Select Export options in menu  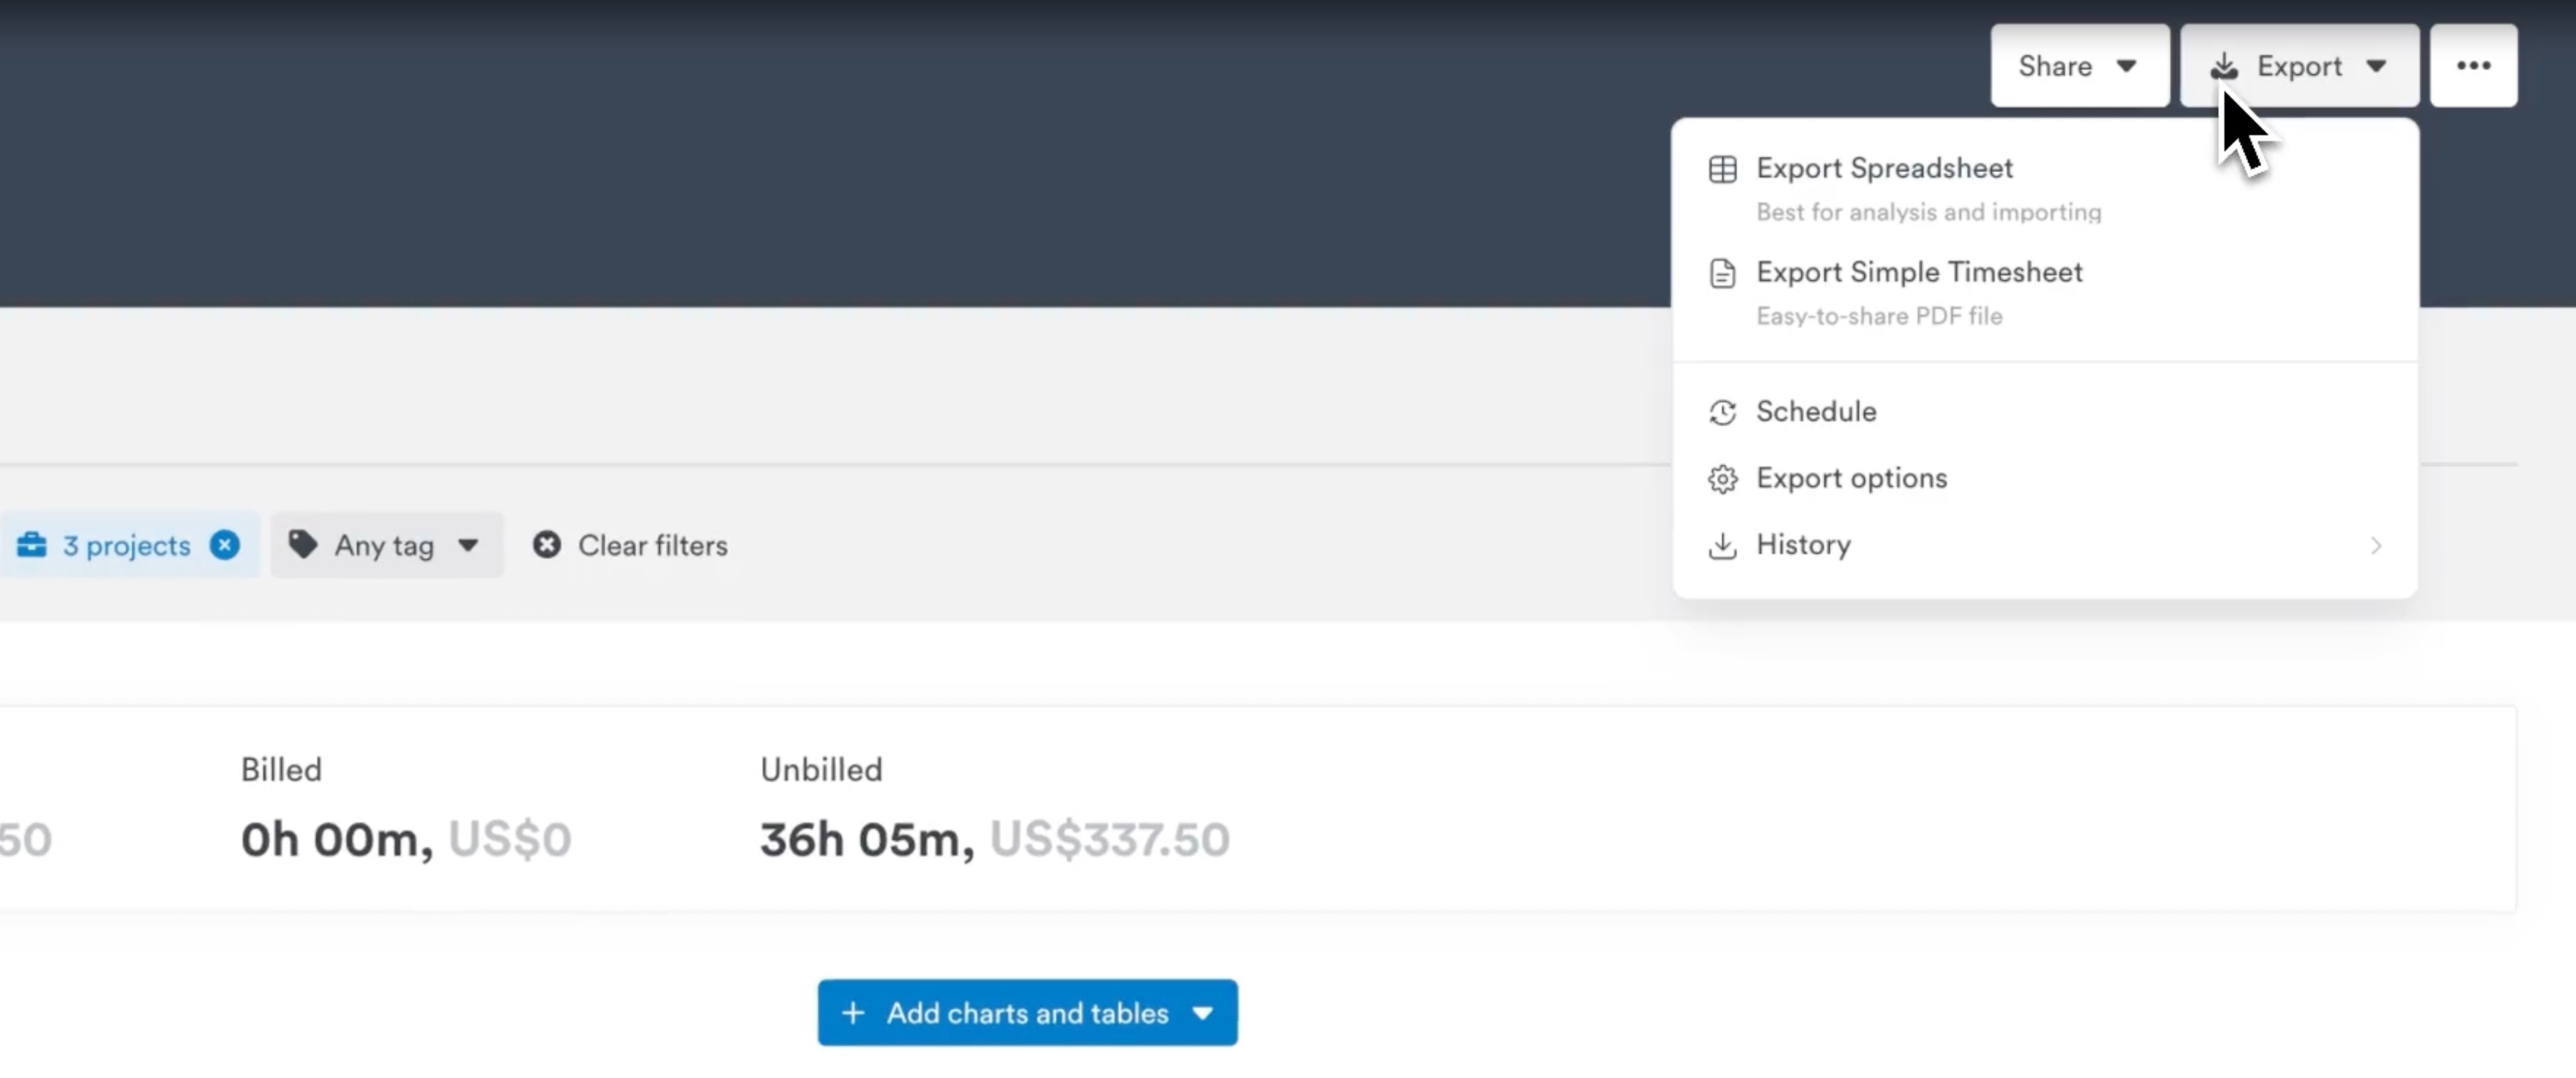click(x=1851, y=479)
